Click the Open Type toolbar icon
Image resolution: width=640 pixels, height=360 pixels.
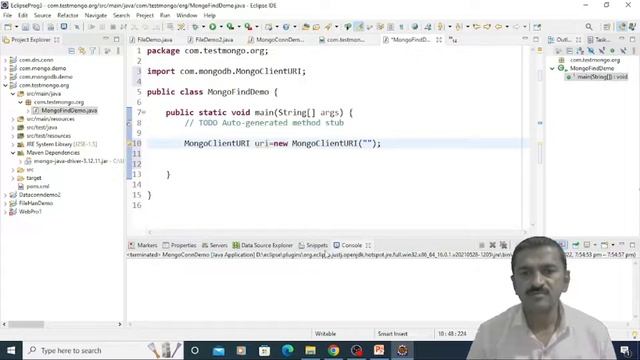[305, 27]
